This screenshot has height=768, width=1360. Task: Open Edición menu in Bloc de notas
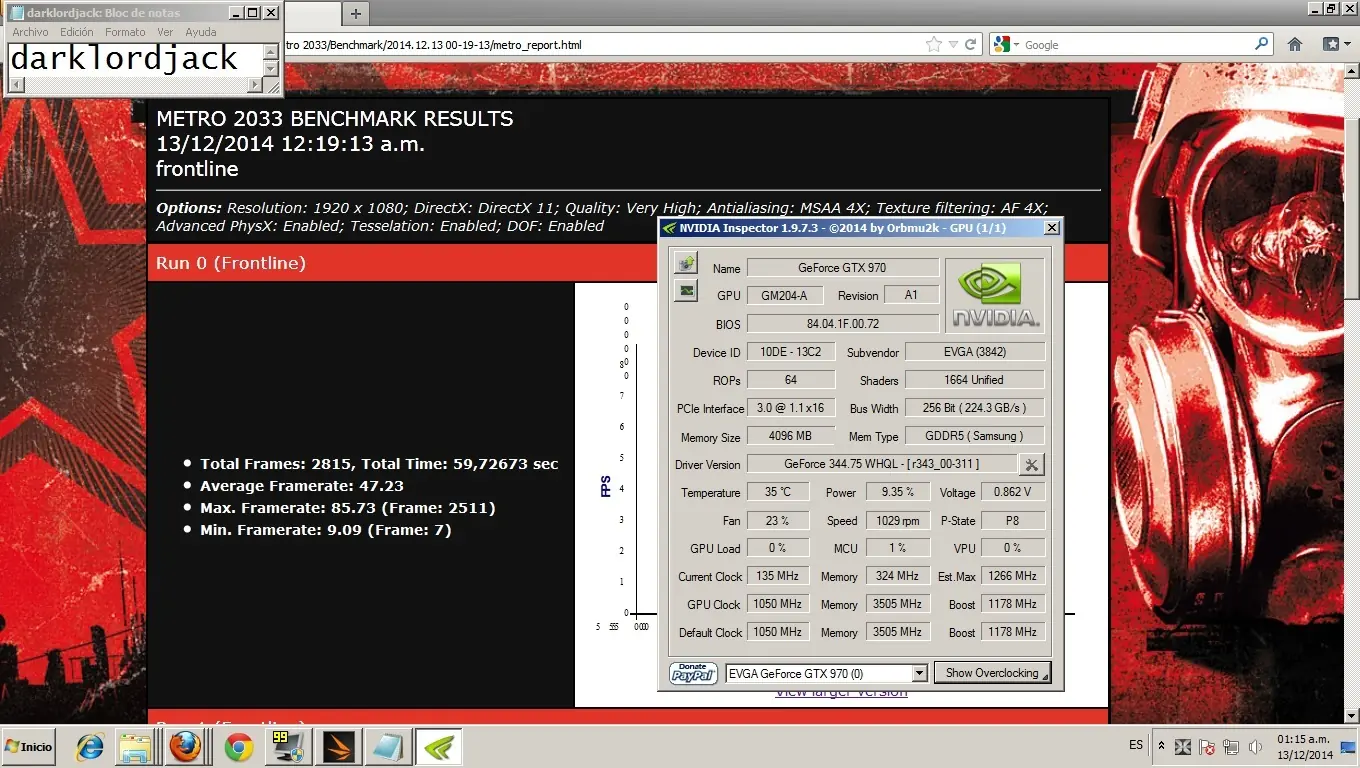click(77, 32)
